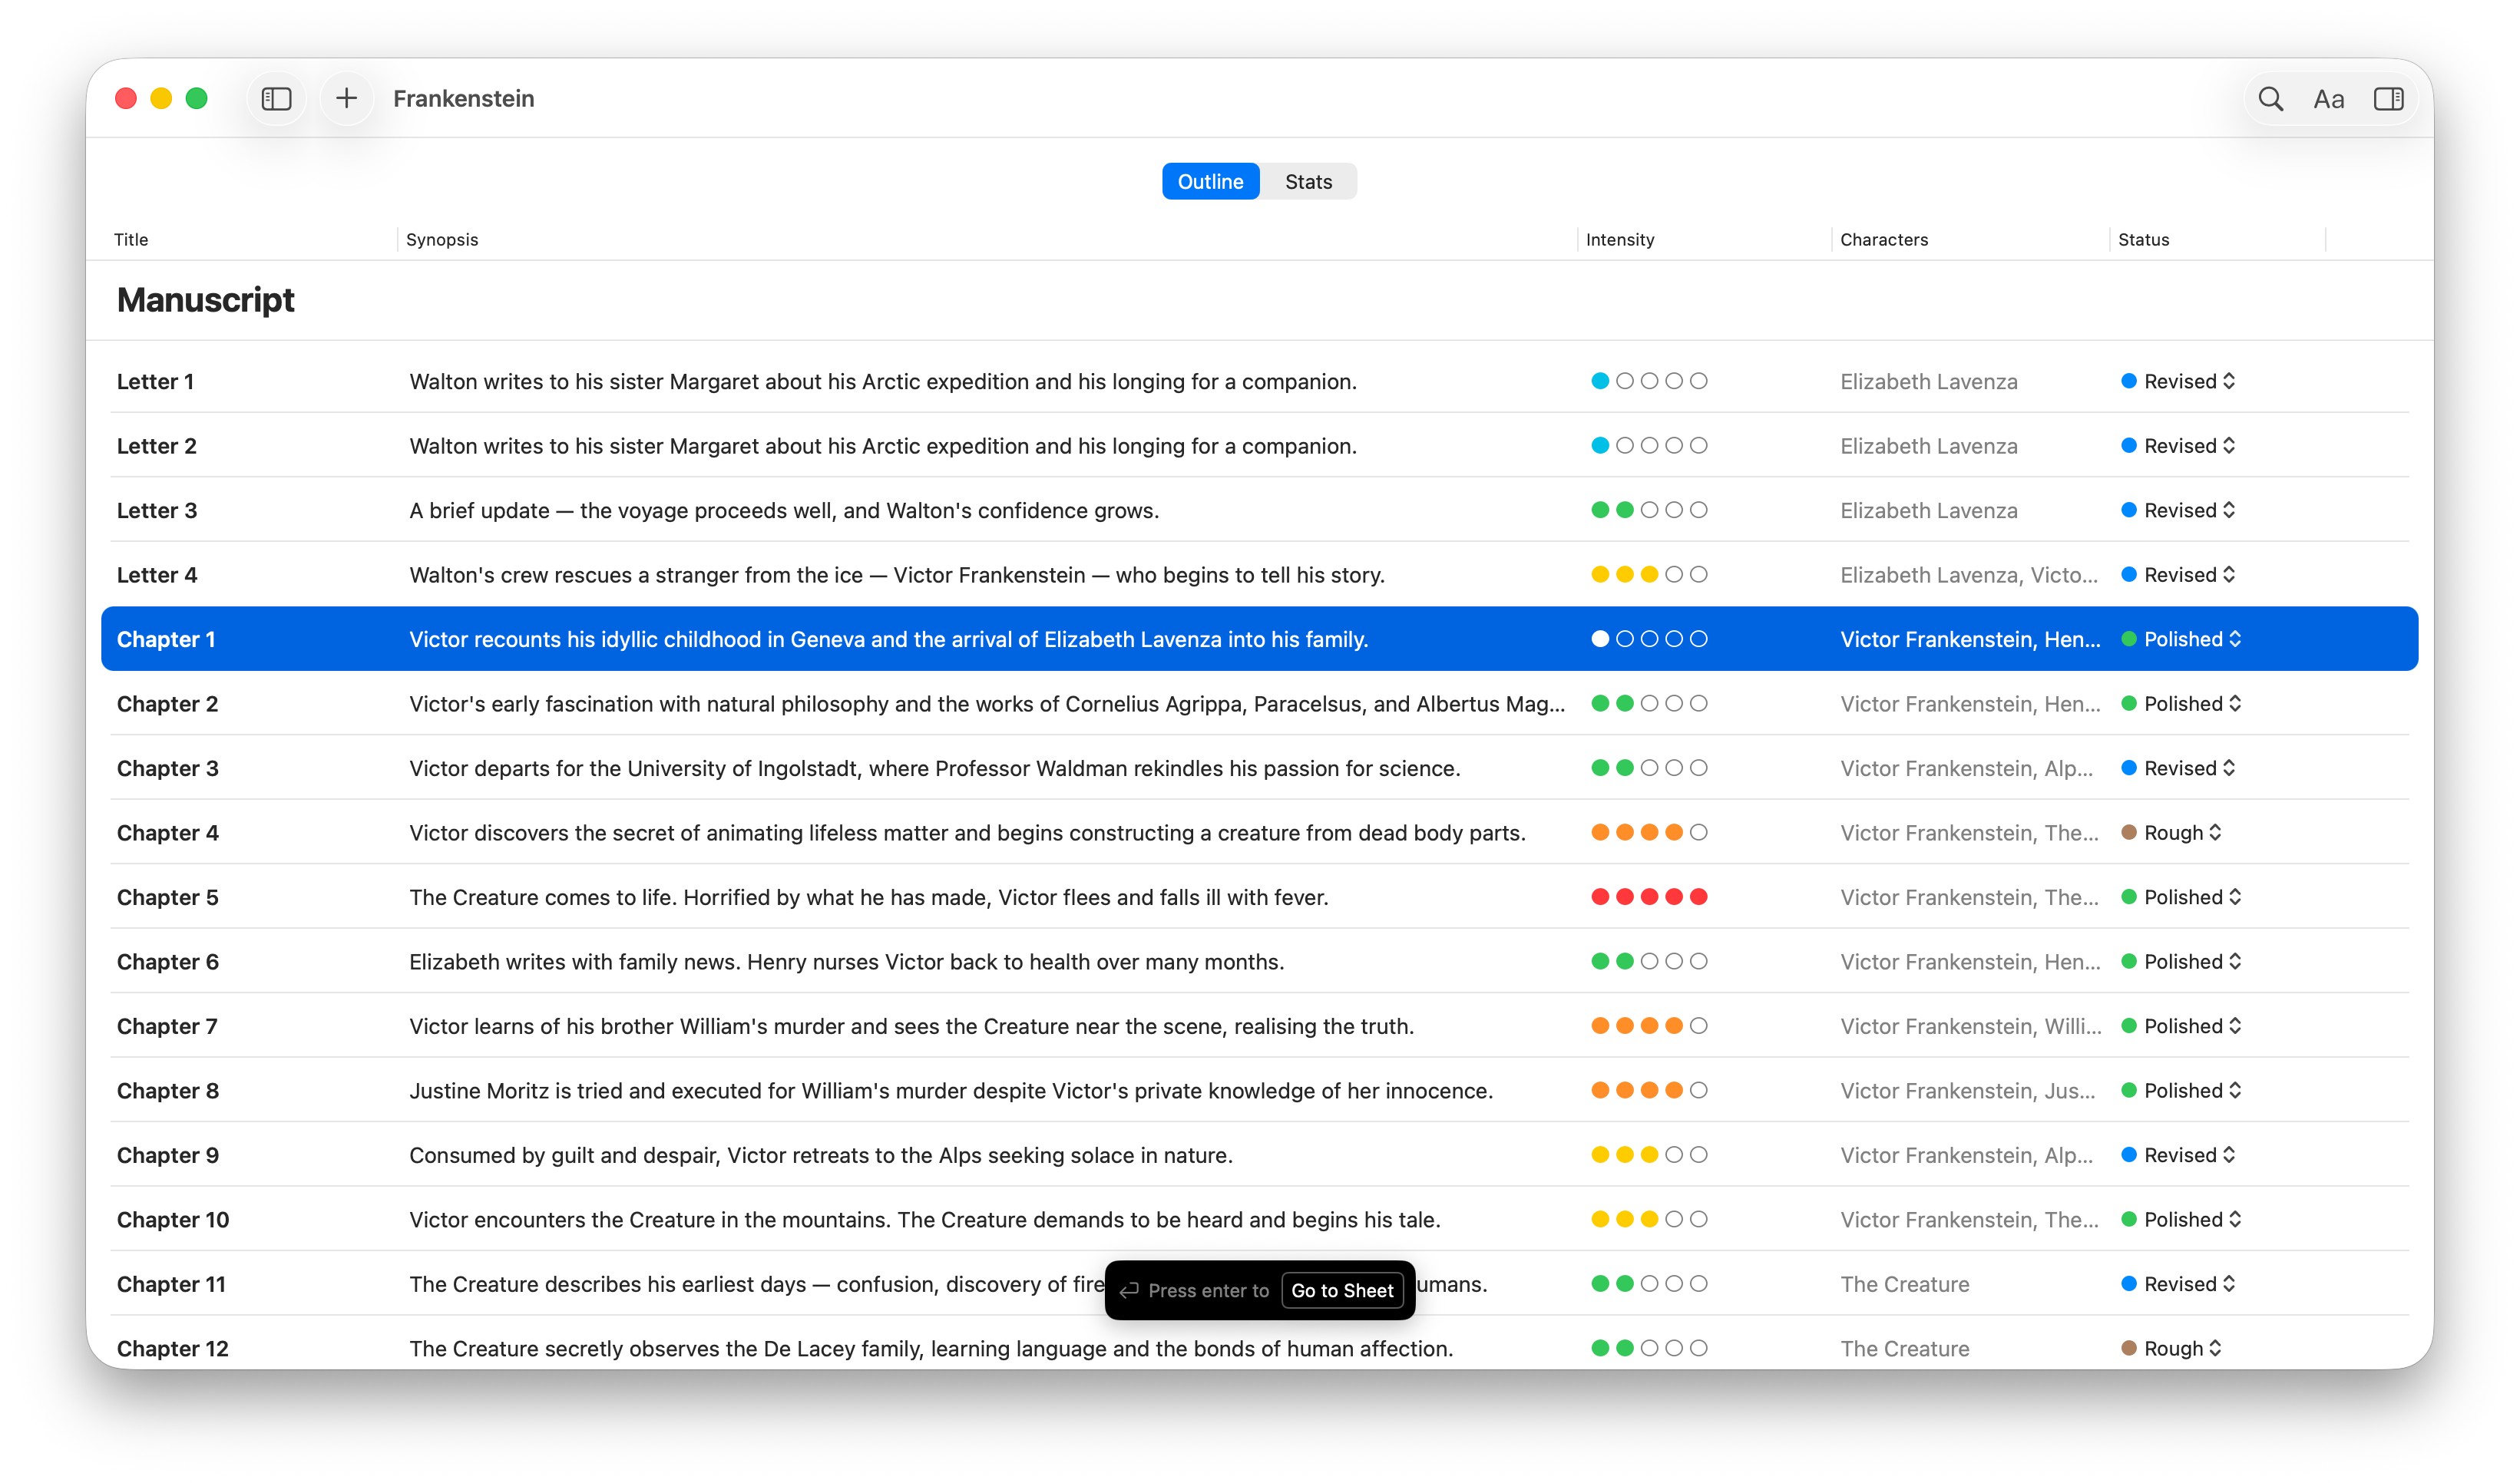This screenshot has width=2520, height=1483.
Task: Open the search magnifier icon
Action: [2270, 98]
